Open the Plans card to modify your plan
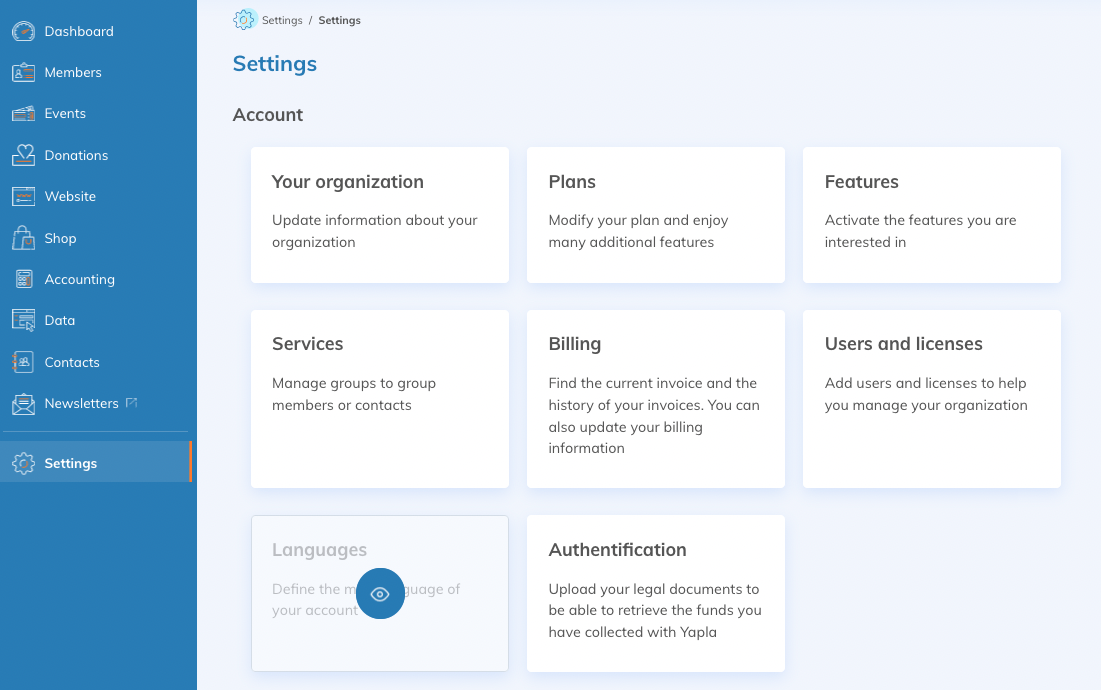Image resolution: width=1101 pixels, height=690 pixels. 655,215
